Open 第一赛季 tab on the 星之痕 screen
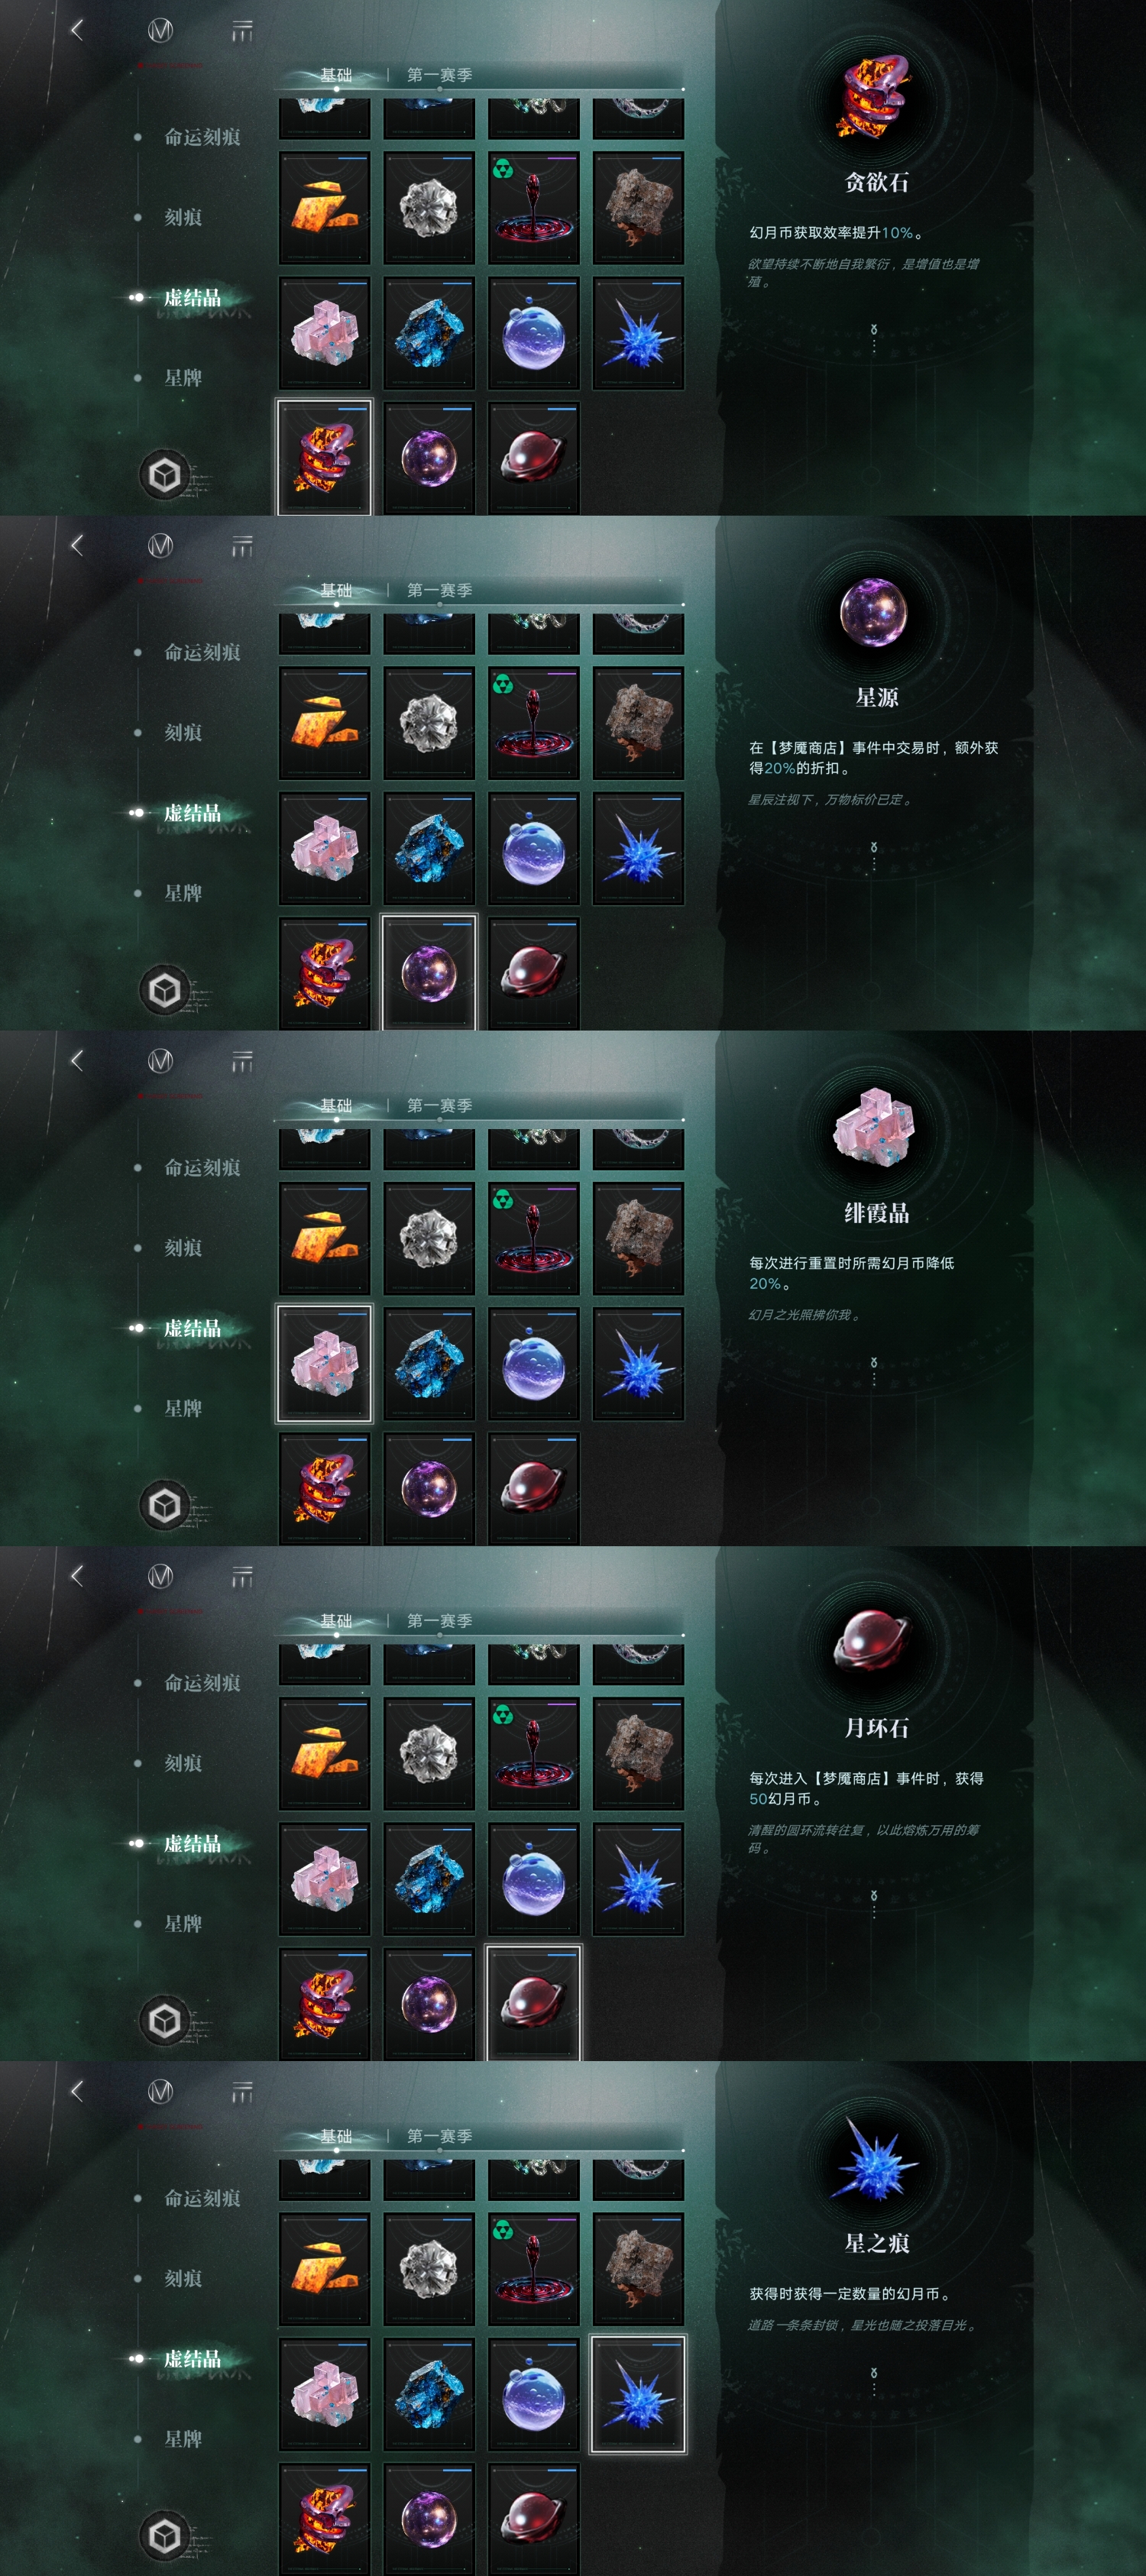Viewport: 1146px width, 2576px height. 439,2136
